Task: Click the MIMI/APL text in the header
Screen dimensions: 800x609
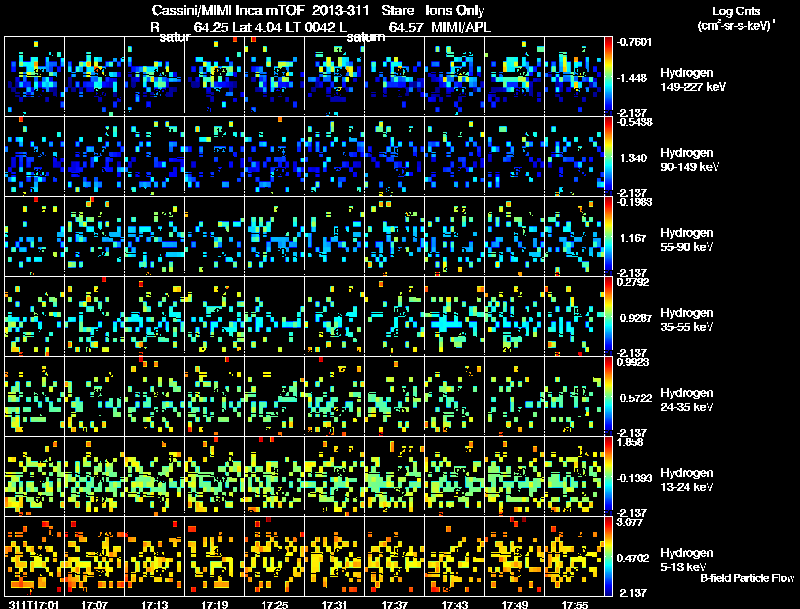Action: (461, 27)
